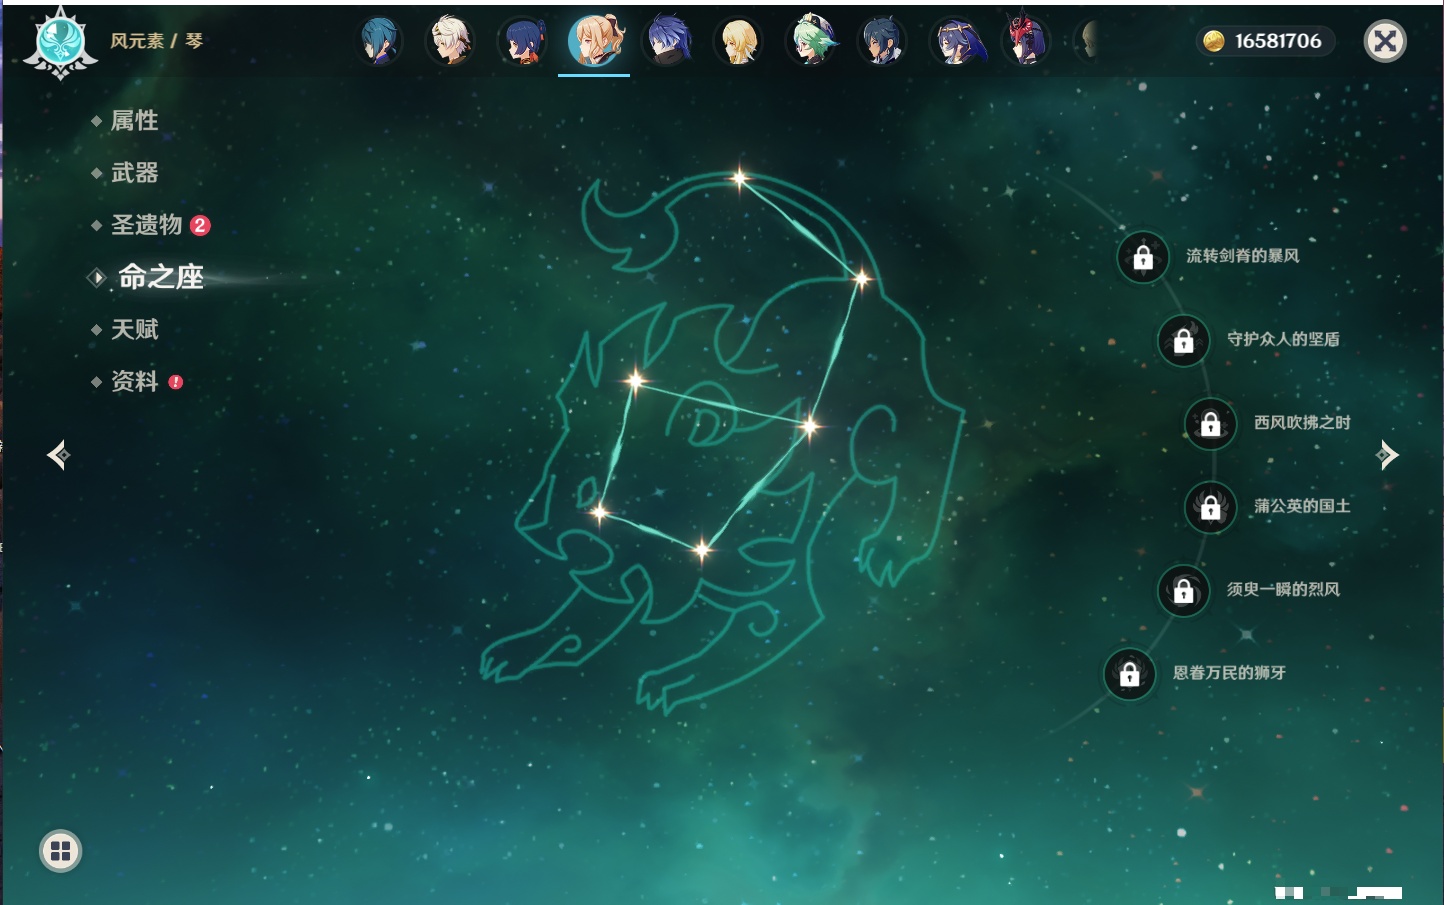
Task: Select the character avatar with the red mask
Action: tap(1026, 41)
